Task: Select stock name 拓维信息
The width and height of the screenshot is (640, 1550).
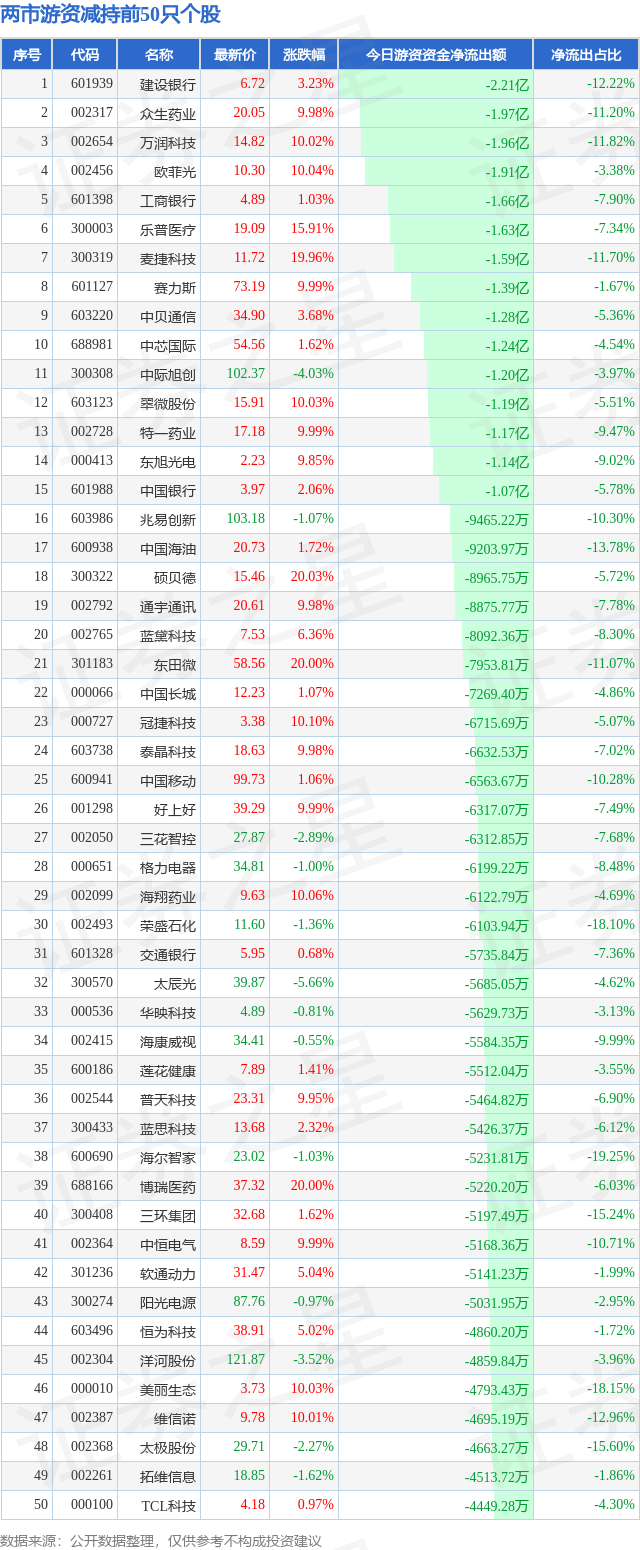Action: 168,1477
